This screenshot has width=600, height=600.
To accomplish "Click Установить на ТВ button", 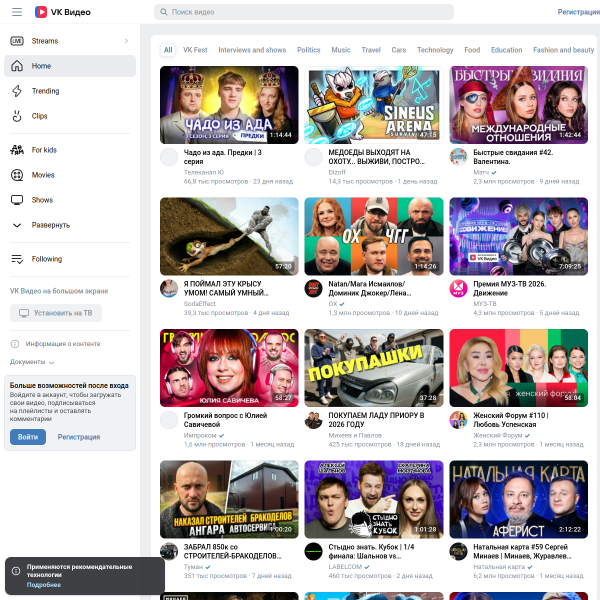I will coord(56,313).
